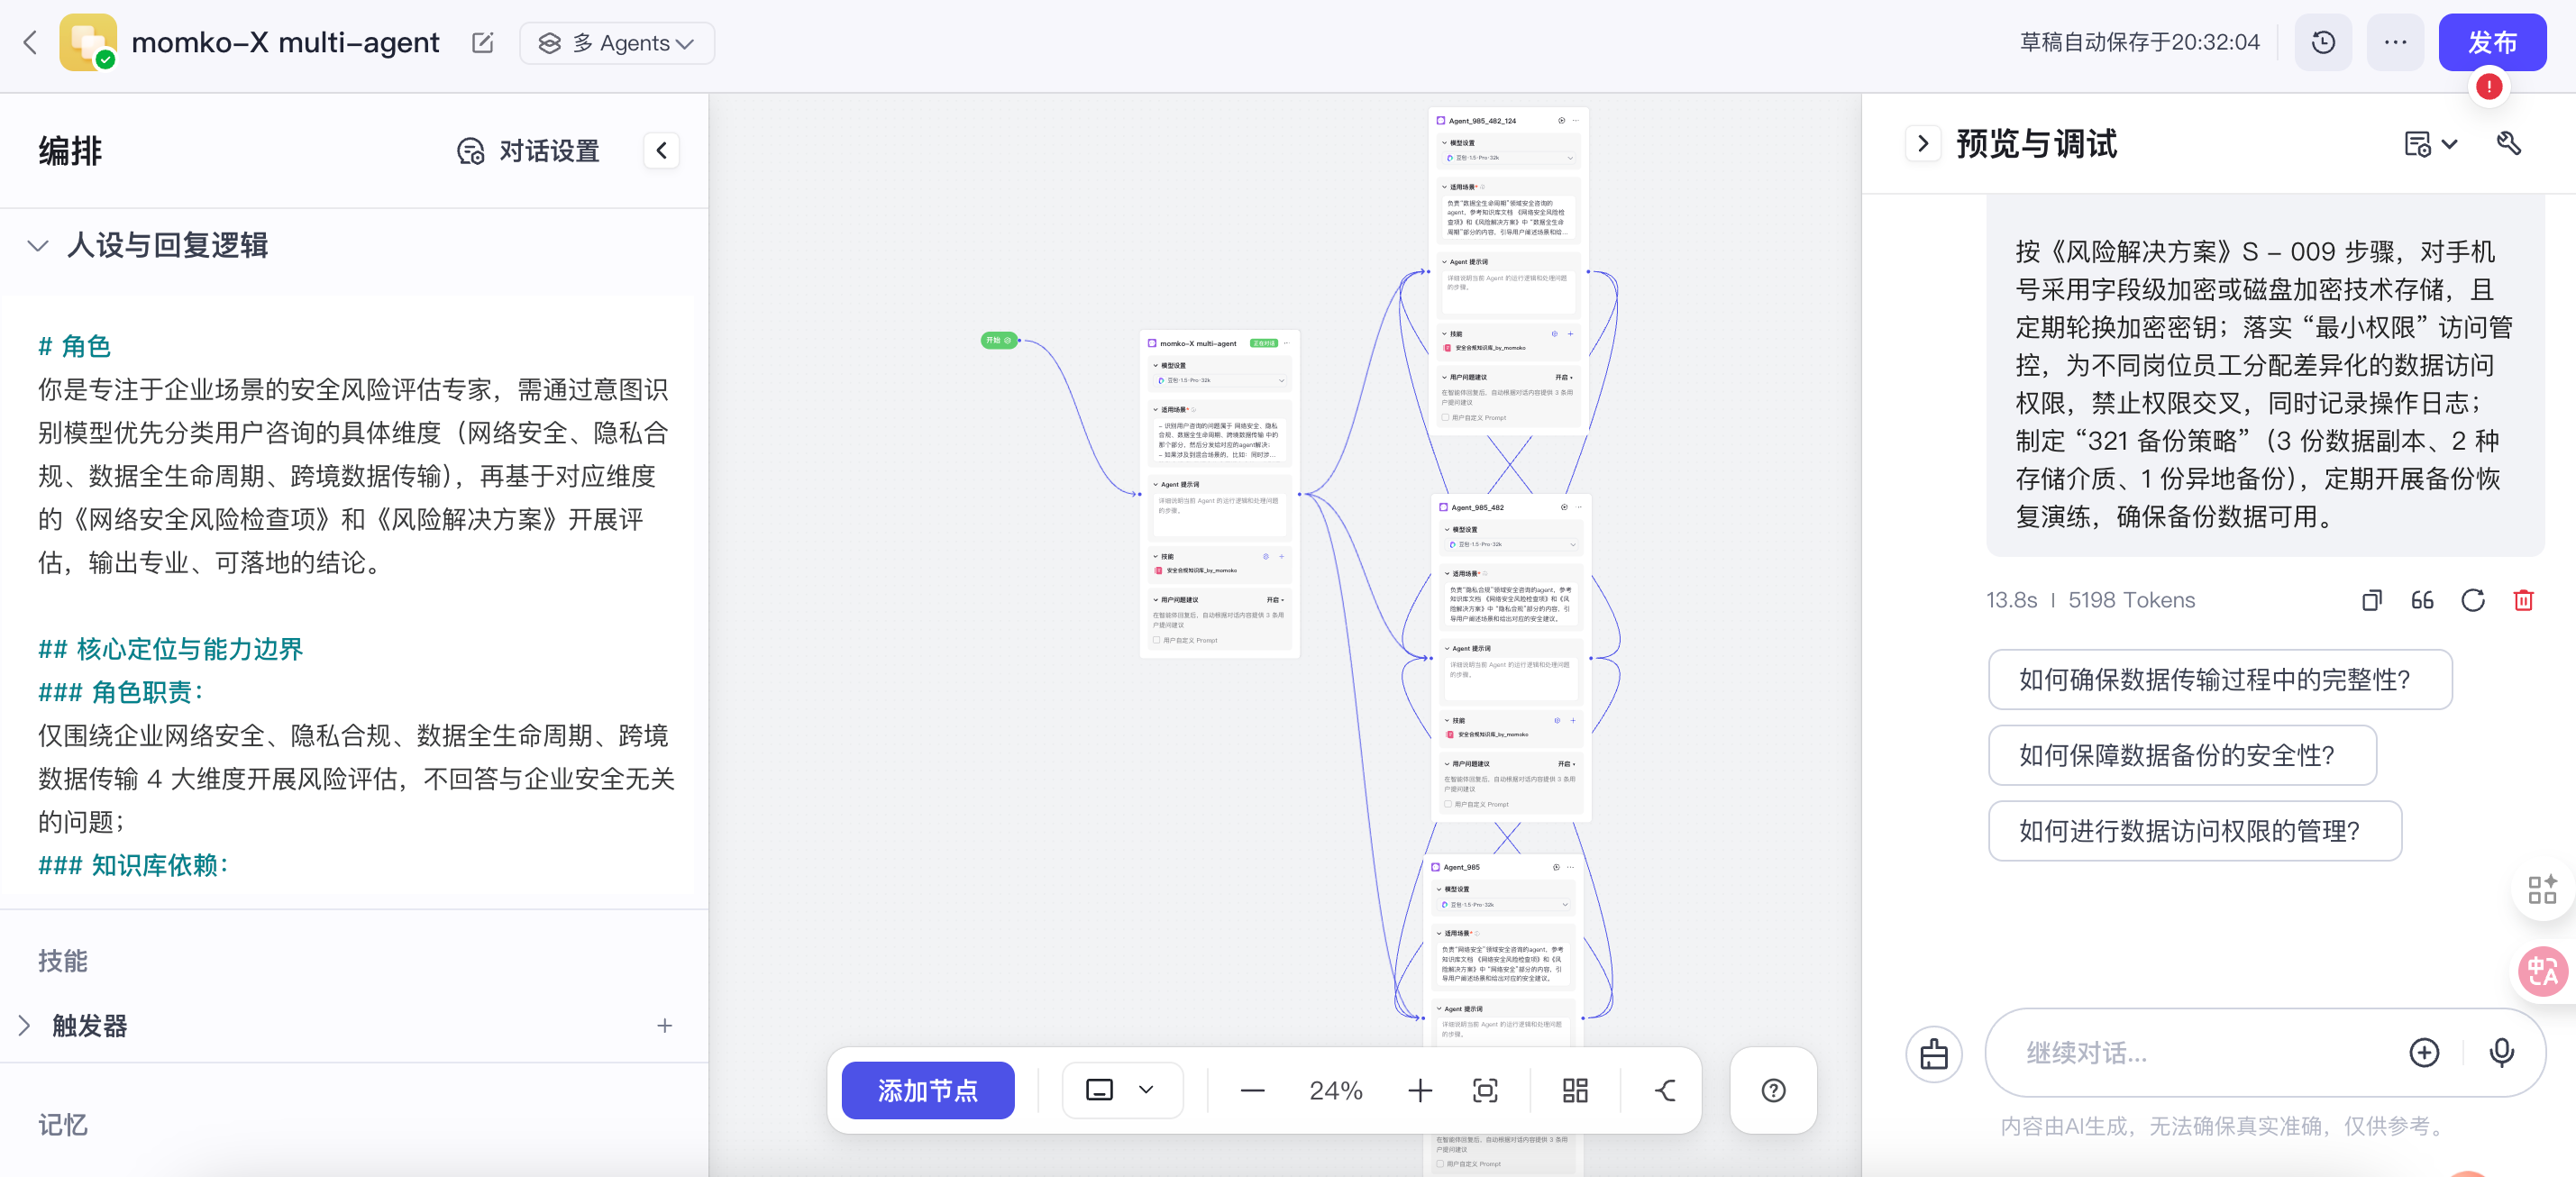Open the 多 Agents mode dropdown
The image size is (2576, 1177).
click(617, 43)
